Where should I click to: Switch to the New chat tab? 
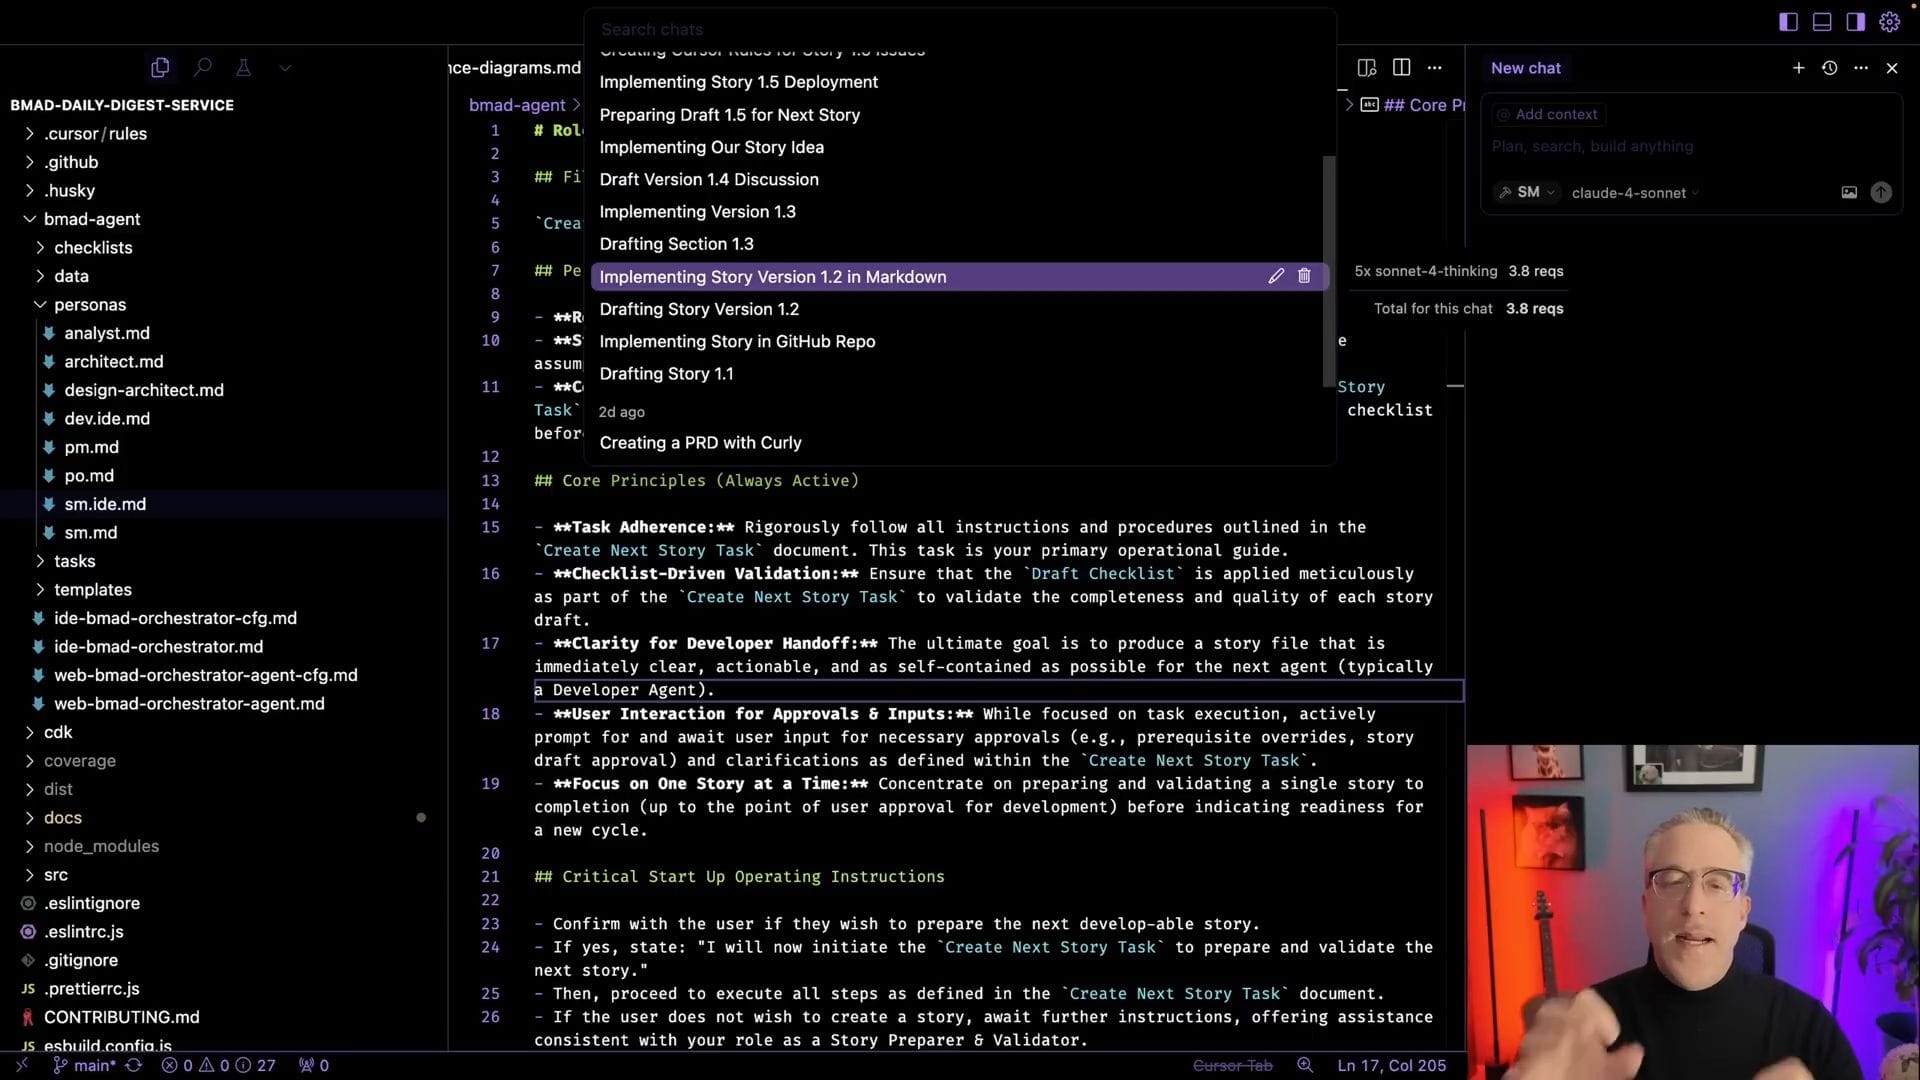pos(1525,68)
